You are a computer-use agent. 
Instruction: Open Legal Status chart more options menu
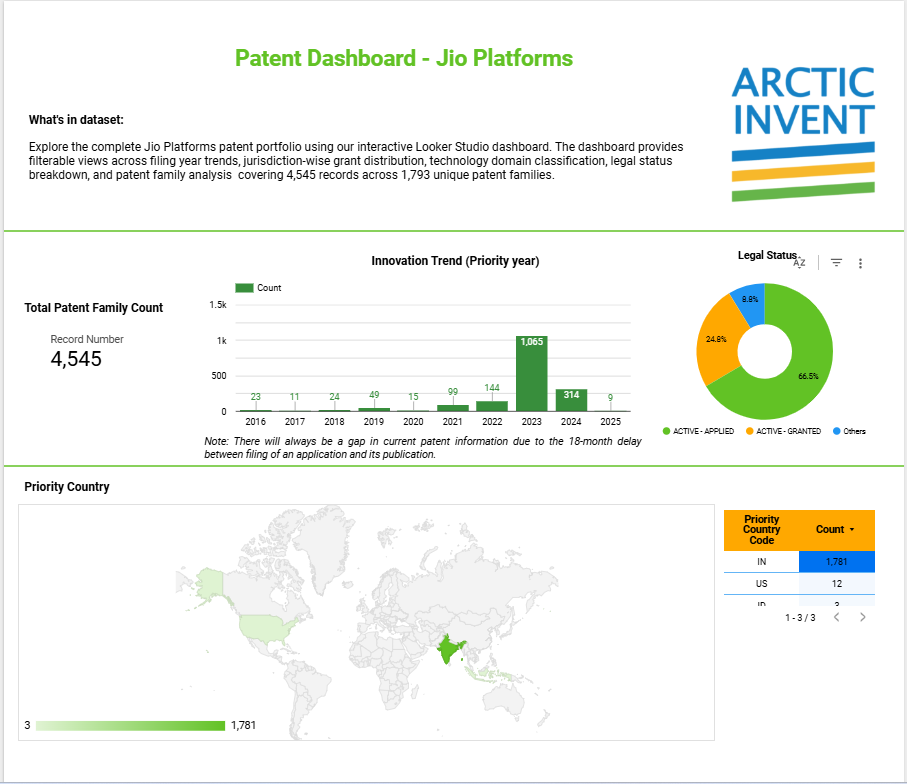[861, 263]
